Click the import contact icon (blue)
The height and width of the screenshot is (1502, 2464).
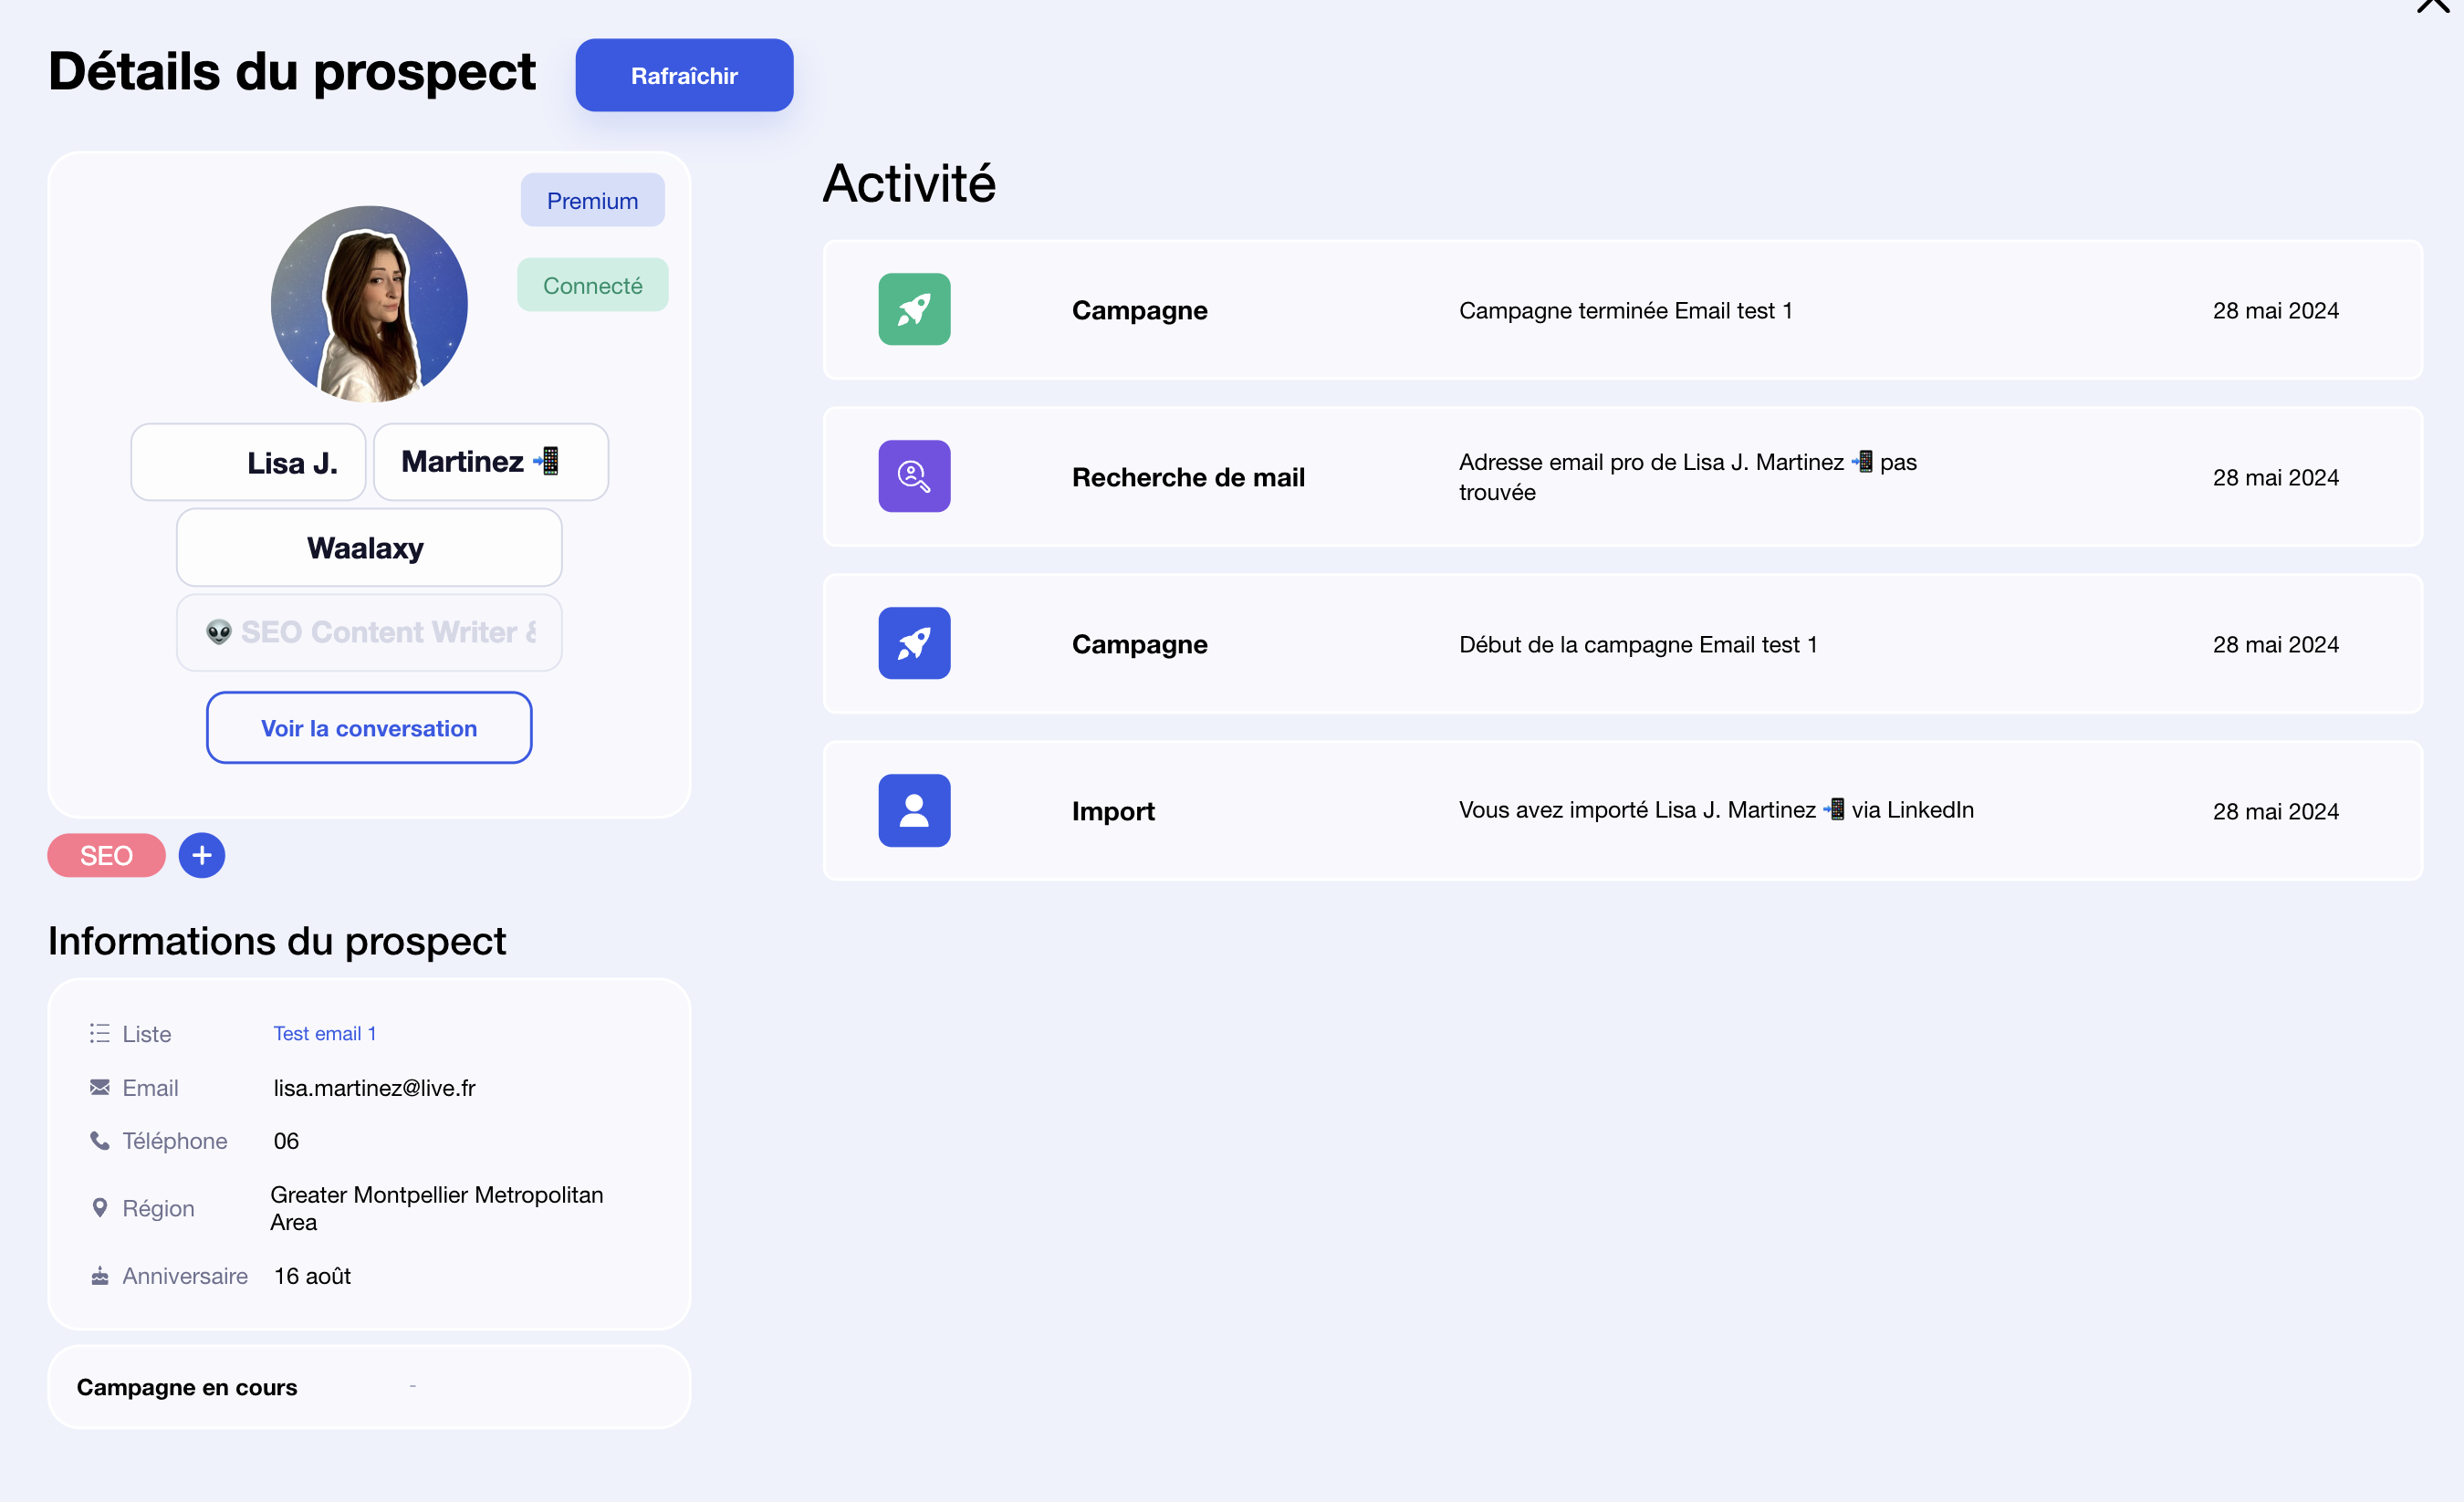pyautogui.click(x=915, y=810)
